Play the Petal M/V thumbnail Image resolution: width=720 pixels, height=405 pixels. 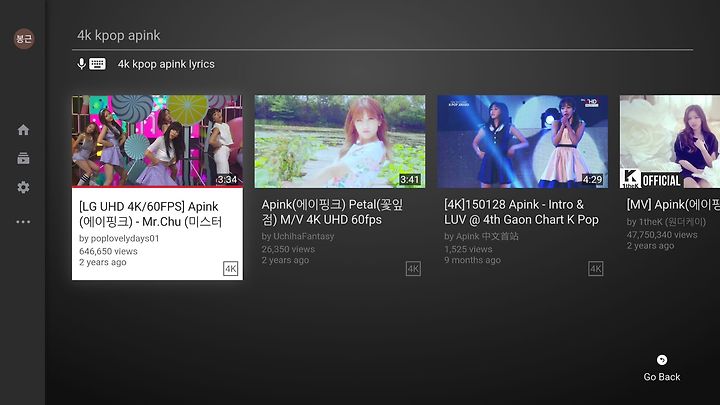340,141
